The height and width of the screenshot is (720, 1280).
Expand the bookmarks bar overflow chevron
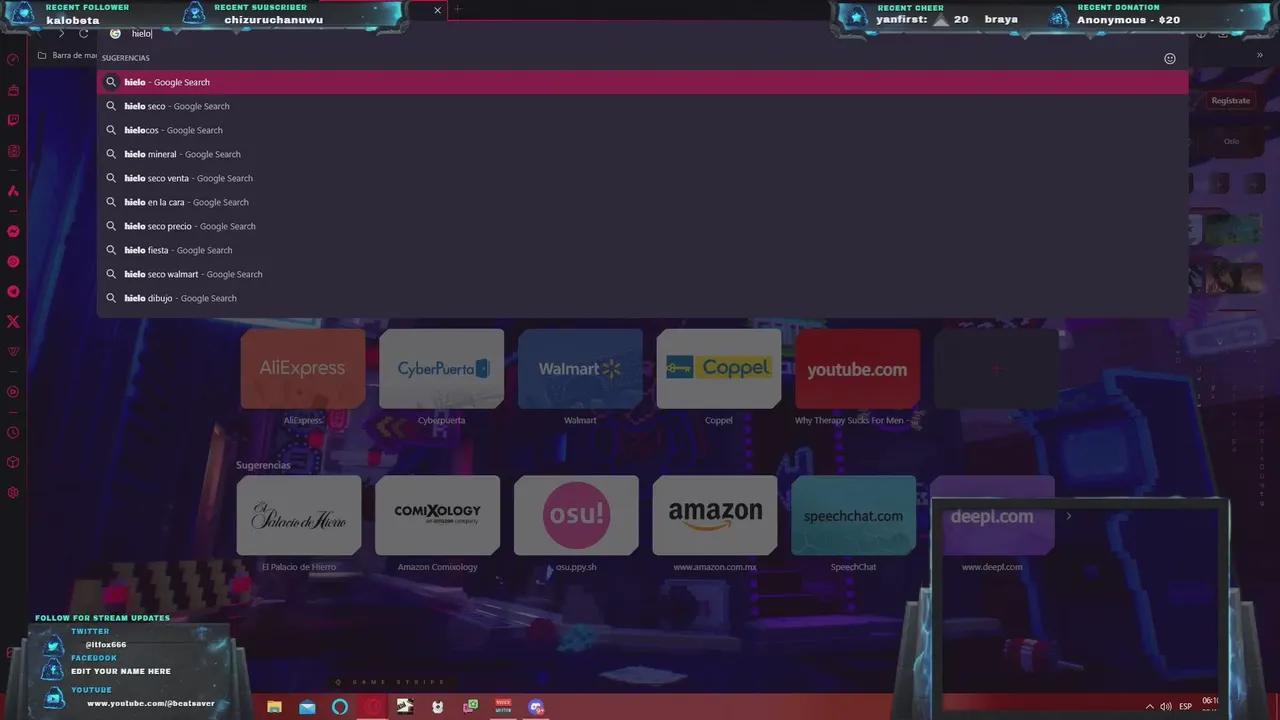tap(1259, 55)
